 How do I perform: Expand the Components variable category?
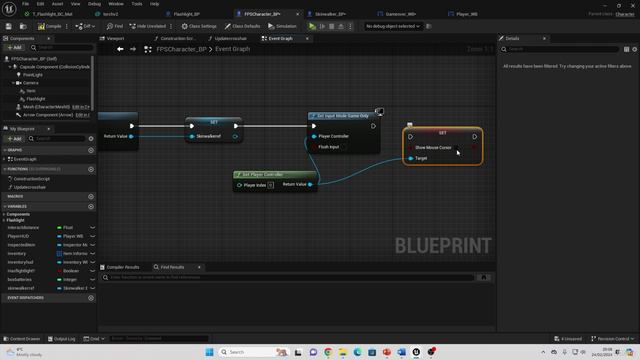click(x=4, y=214)
